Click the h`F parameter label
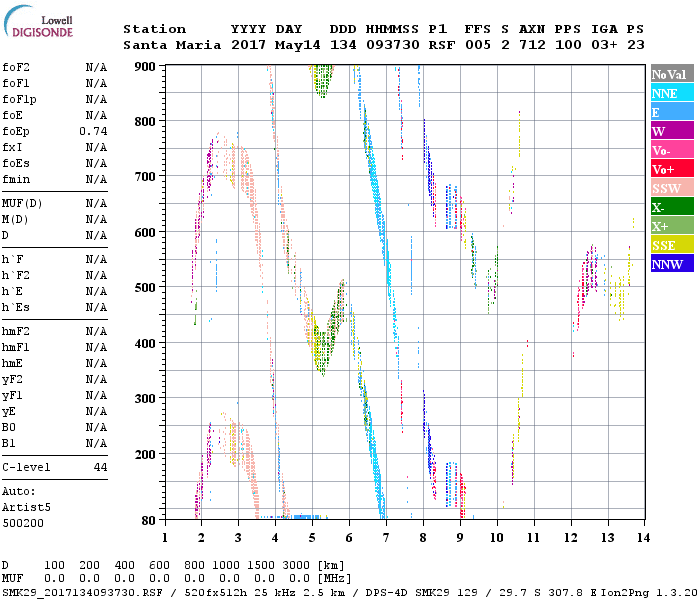This screenshot has width=700, height=600. (x=12, y=260)
